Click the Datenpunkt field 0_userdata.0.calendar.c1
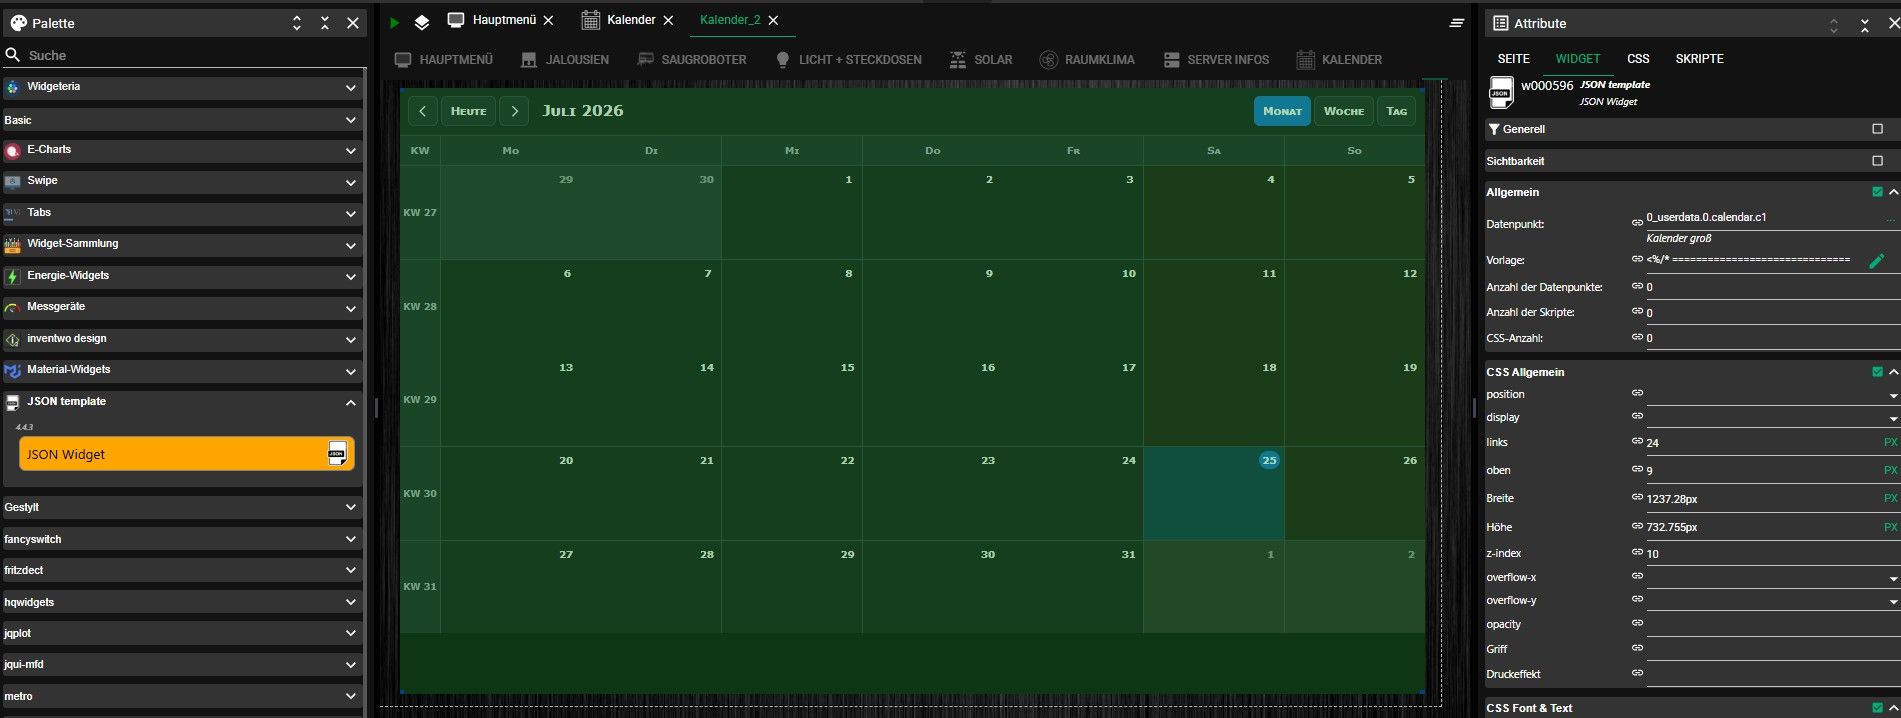Screen dimensions: 1901x718 (1765, 217)
